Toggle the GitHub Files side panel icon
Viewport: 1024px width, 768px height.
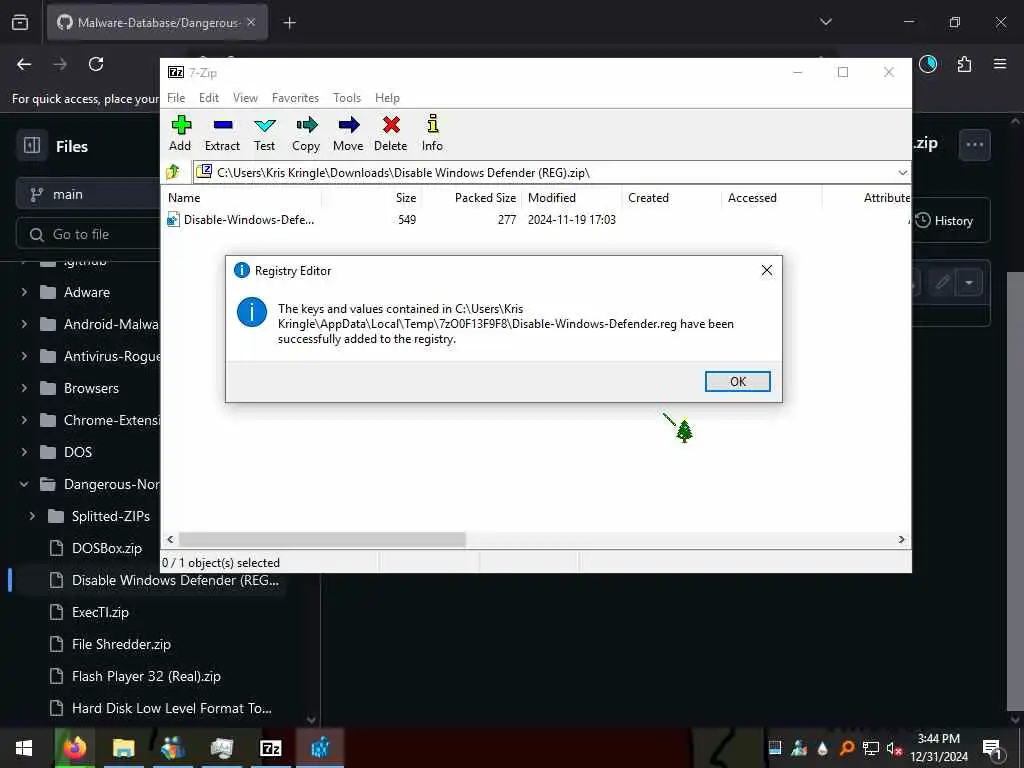coord(32,145)
